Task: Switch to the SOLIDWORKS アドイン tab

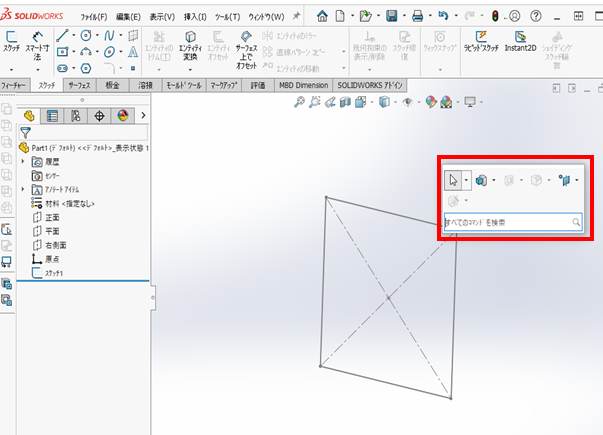Action: [x=370, y=85]
